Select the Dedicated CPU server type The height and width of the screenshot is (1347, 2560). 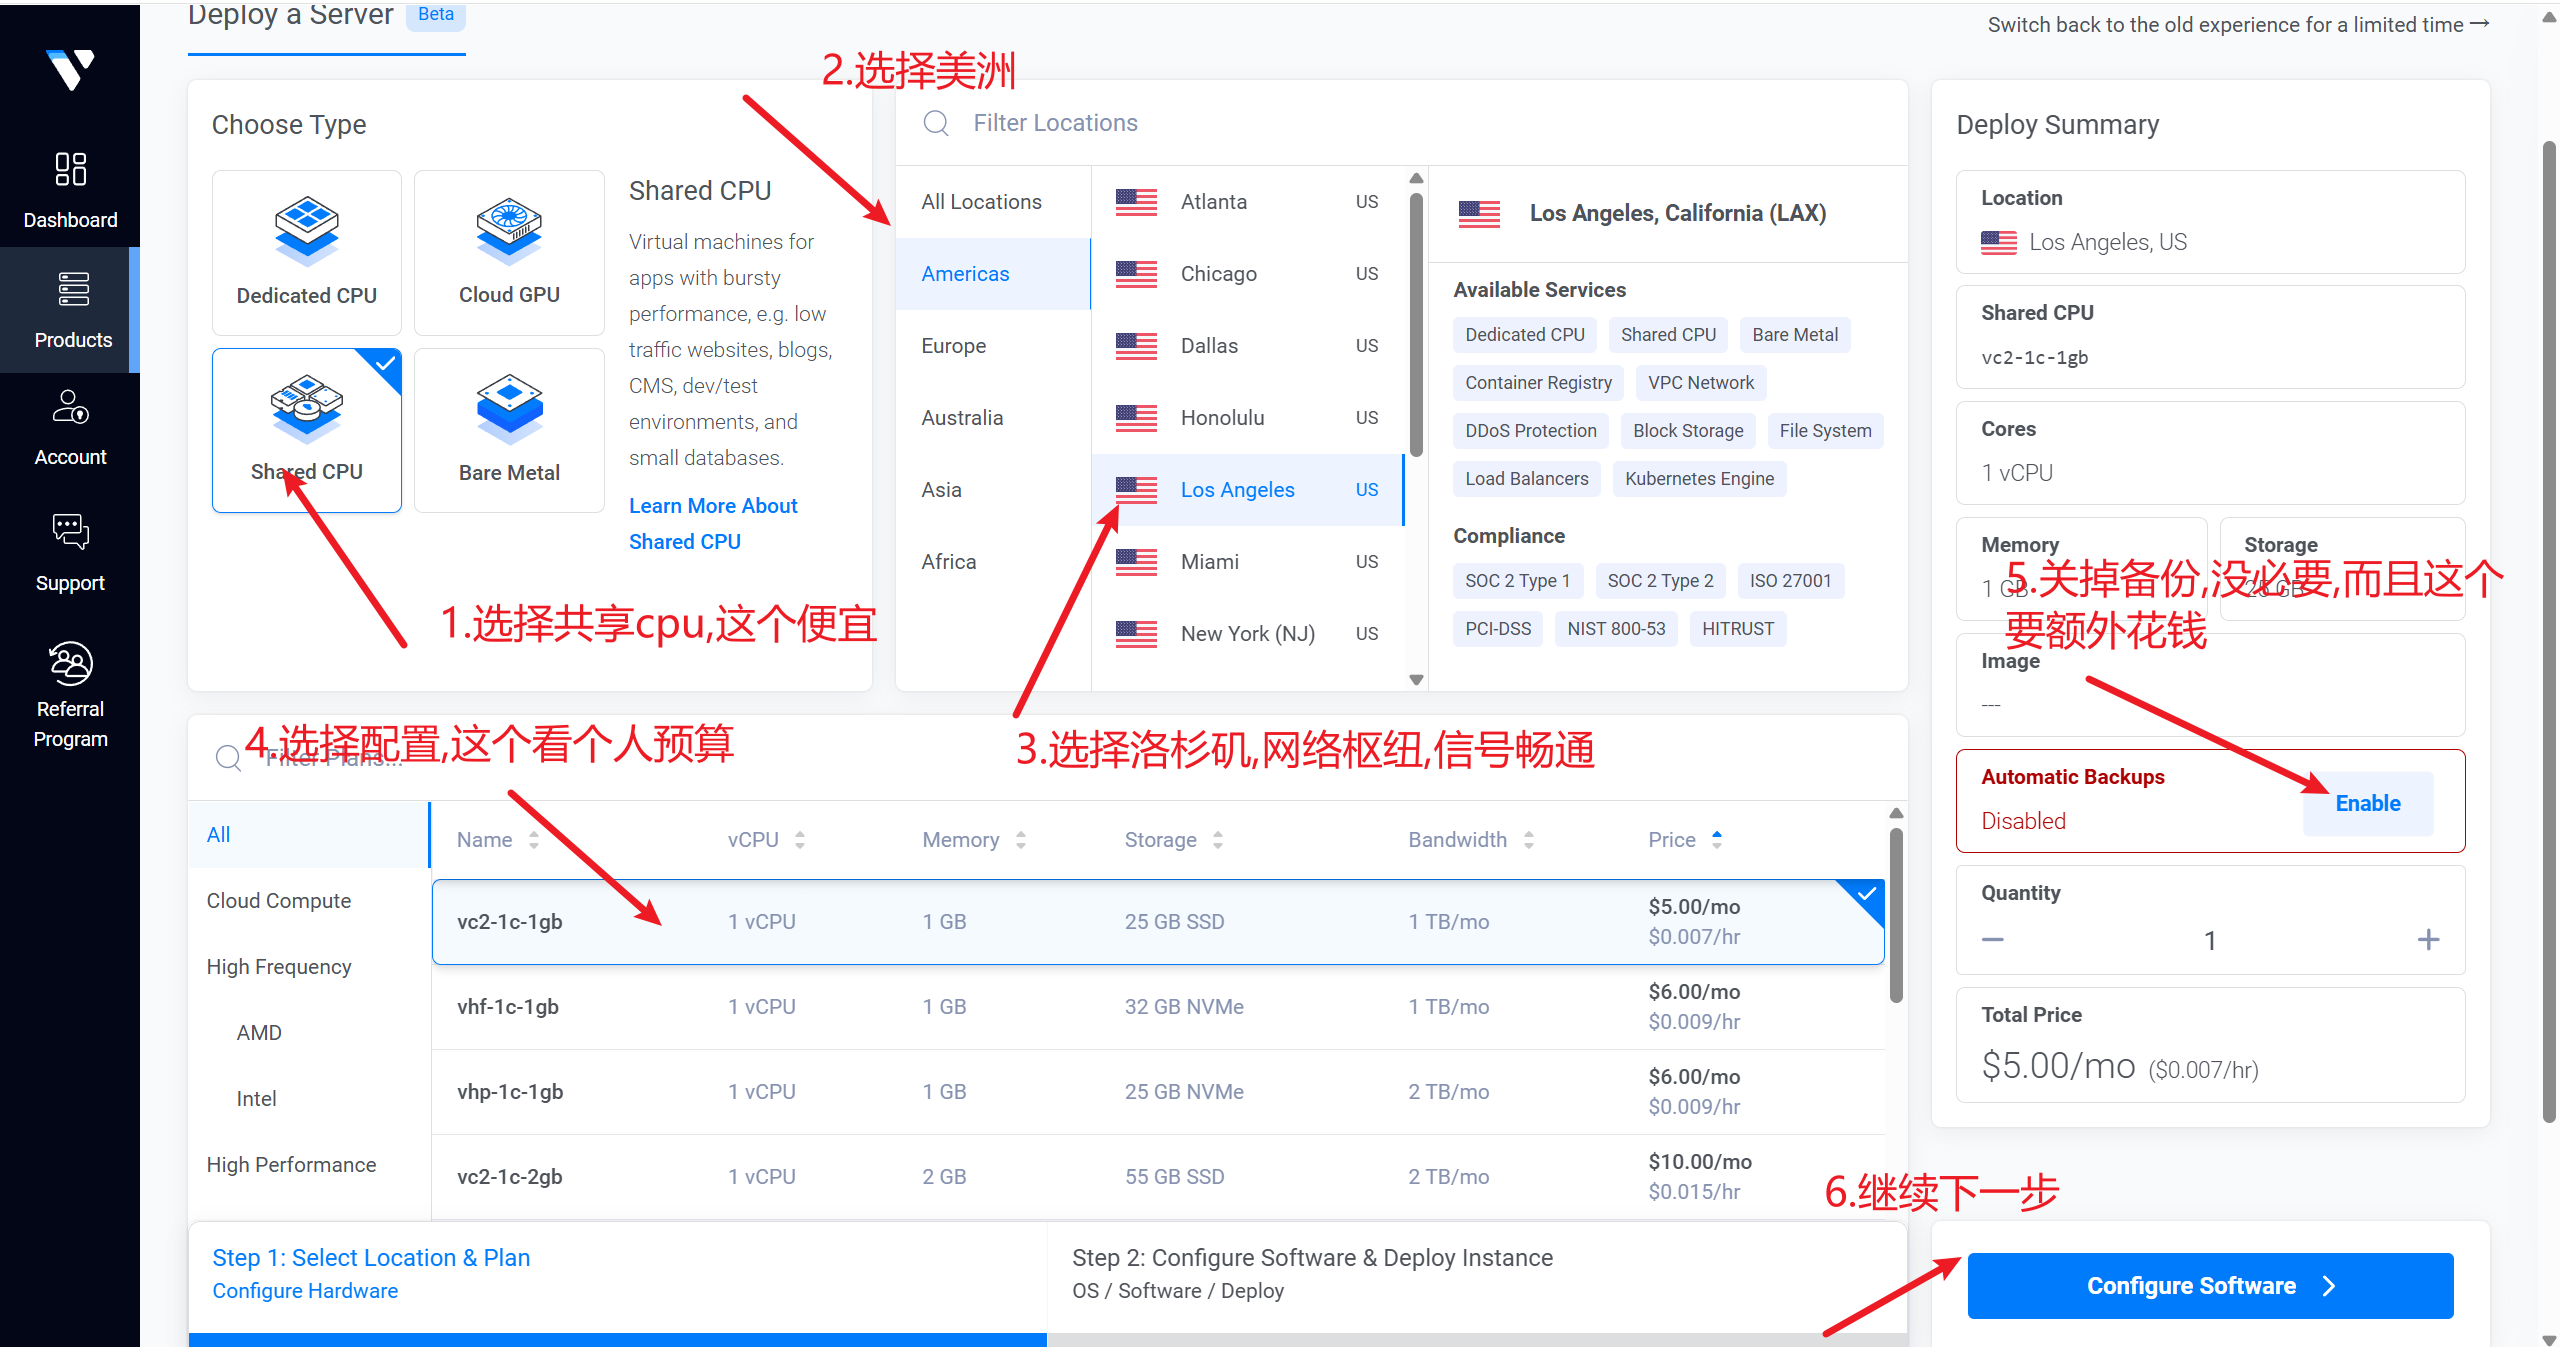coord(307,253)
